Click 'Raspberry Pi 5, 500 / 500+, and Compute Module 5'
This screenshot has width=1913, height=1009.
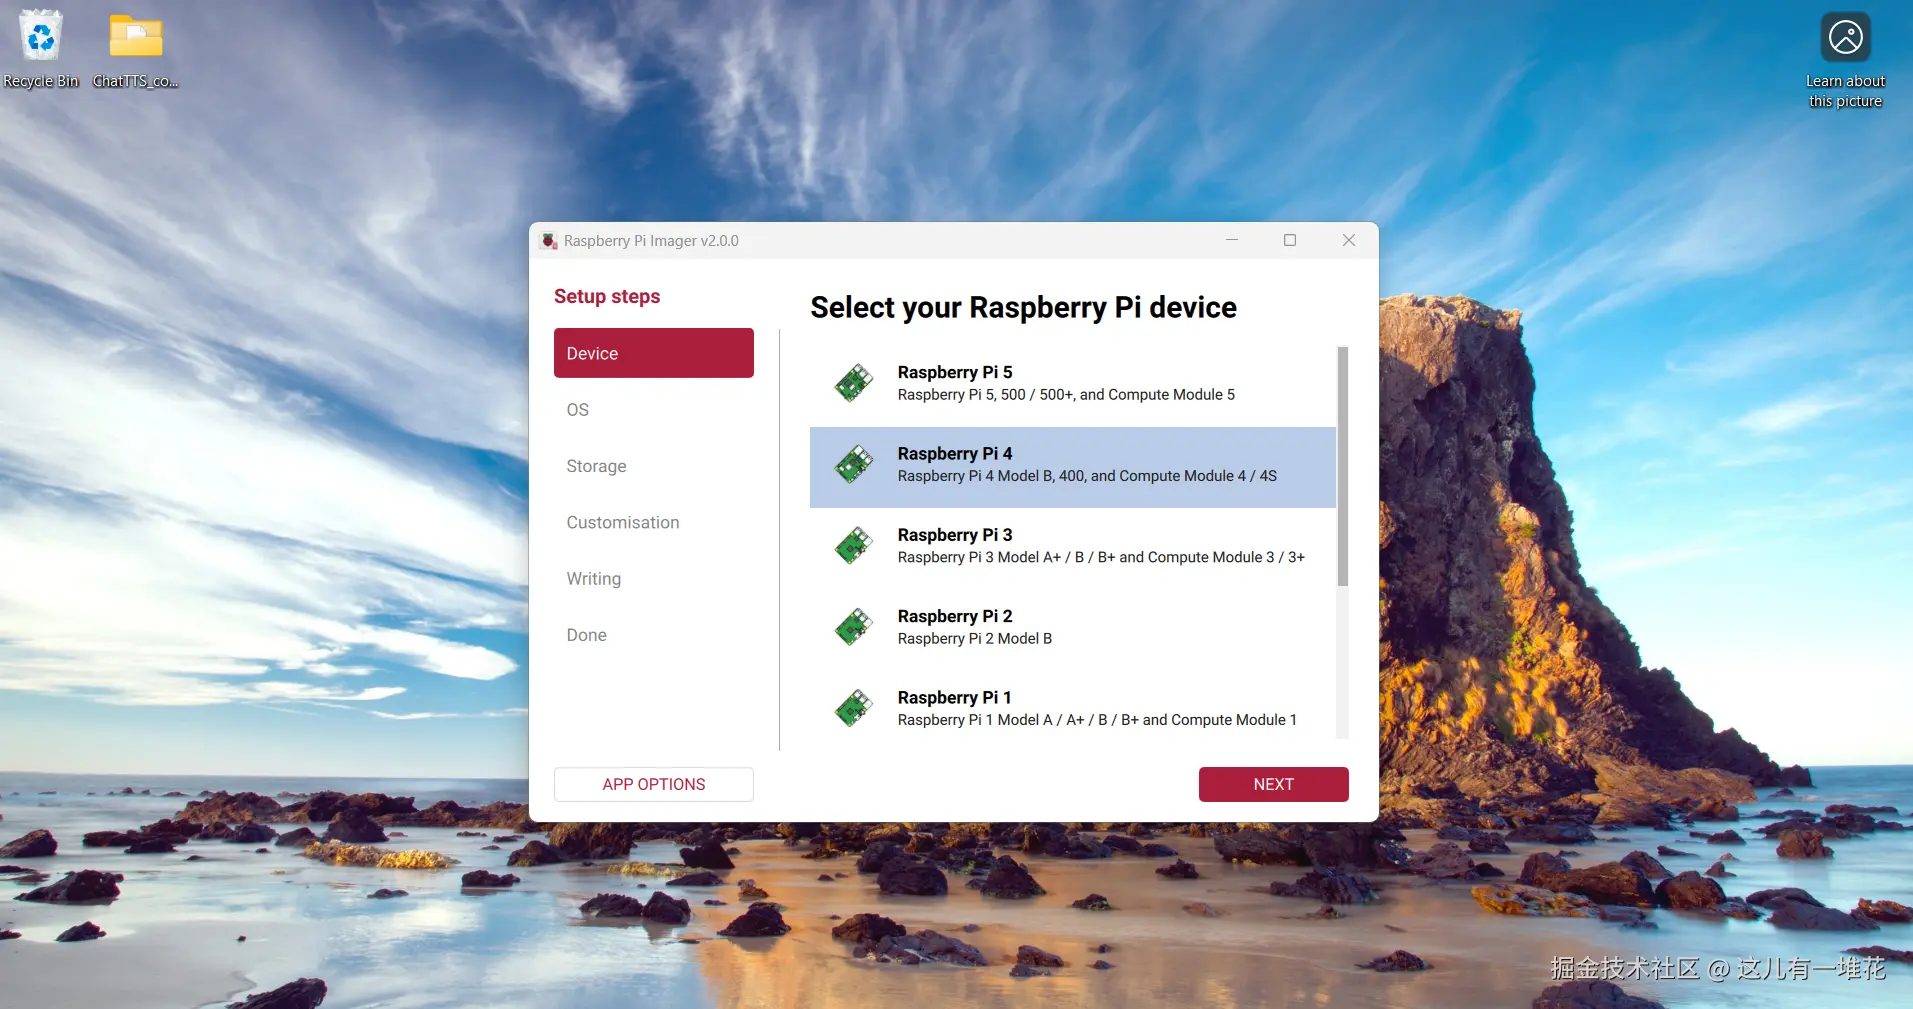[x=1066, y=395]
